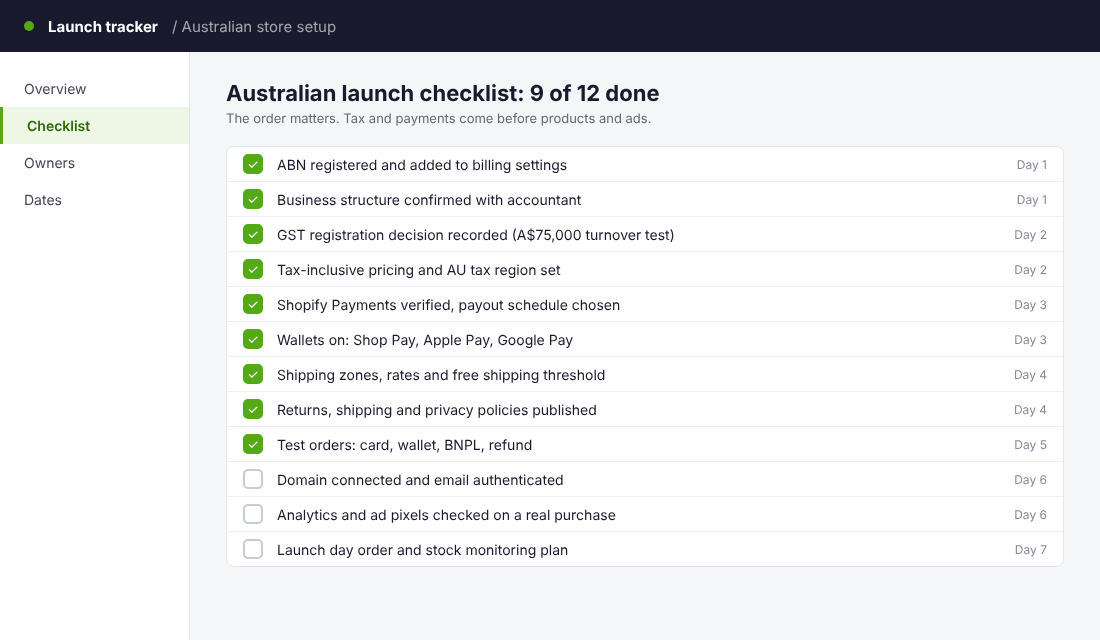Check Domain connected and email authenticated
1100x640 pixels.
pyautogui.click(x=253, y=479)
